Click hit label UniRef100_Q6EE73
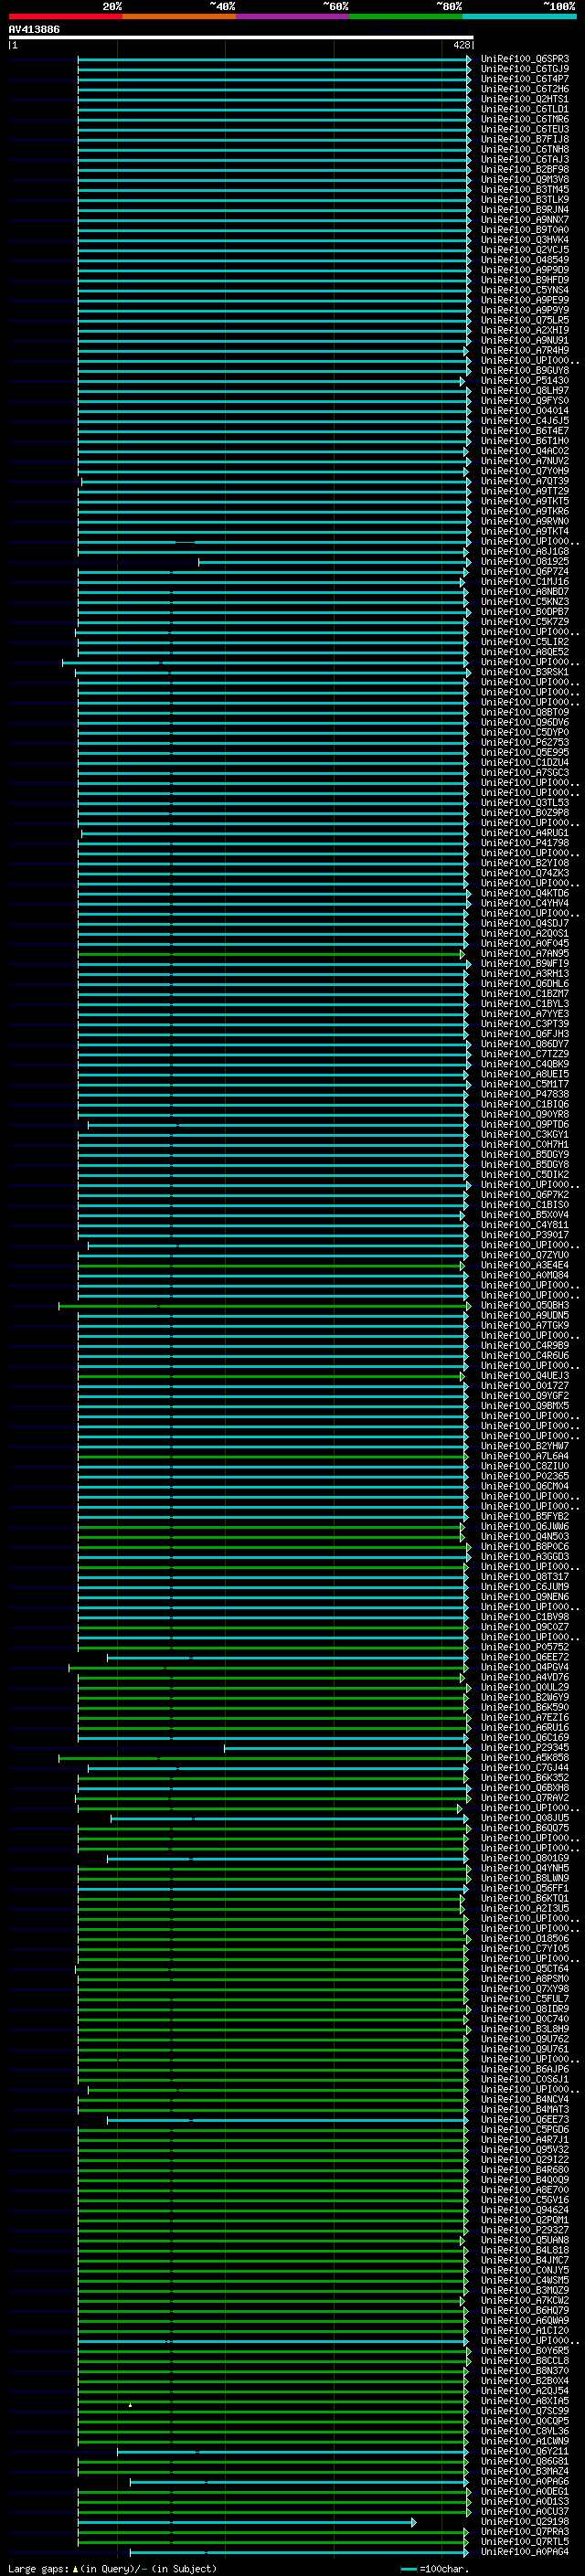This screenshot has width=585, height=2576. pos(525,2120)
